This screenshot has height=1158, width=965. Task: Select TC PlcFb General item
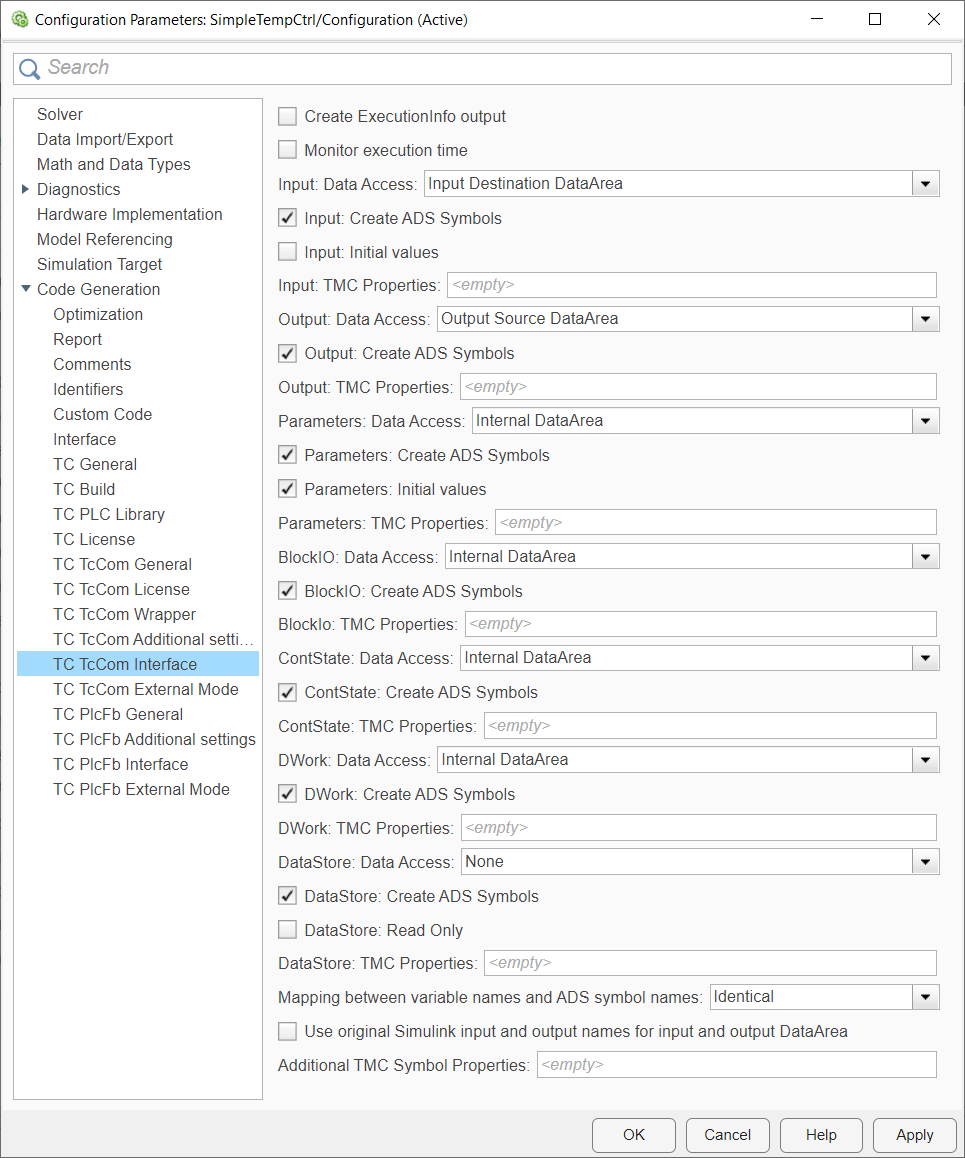[118, 715]
